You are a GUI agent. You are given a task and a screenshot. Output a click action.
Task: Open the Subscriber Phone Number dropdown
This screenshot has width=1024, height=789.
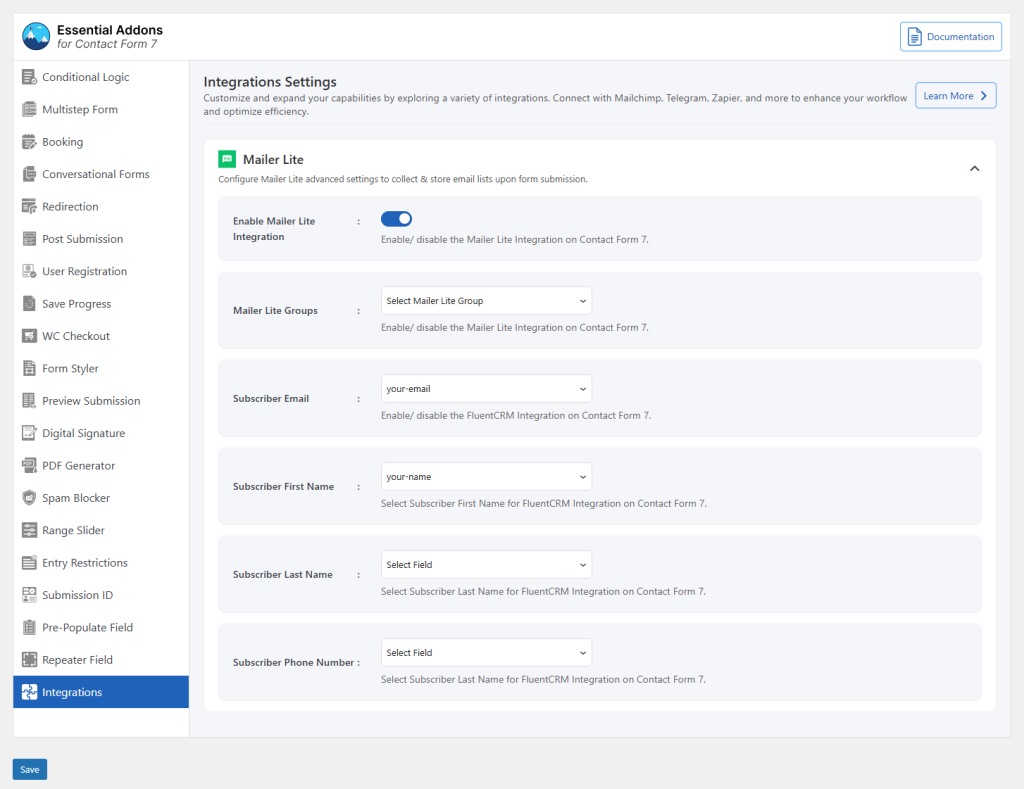coord(486,652)
